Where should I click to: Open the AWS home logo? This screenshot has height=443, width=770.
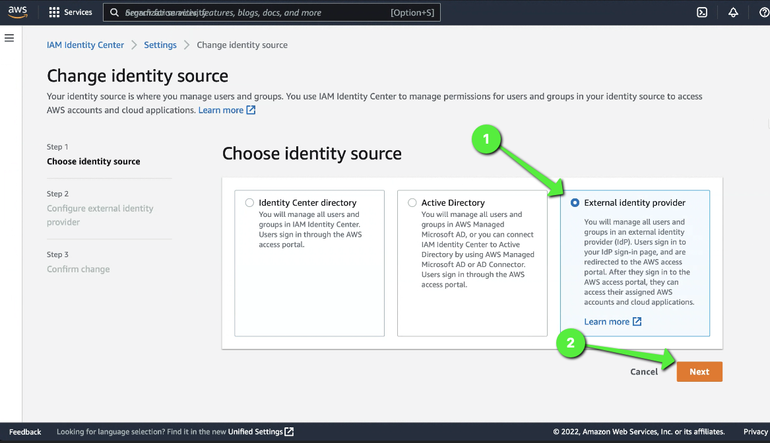[18, 12]
